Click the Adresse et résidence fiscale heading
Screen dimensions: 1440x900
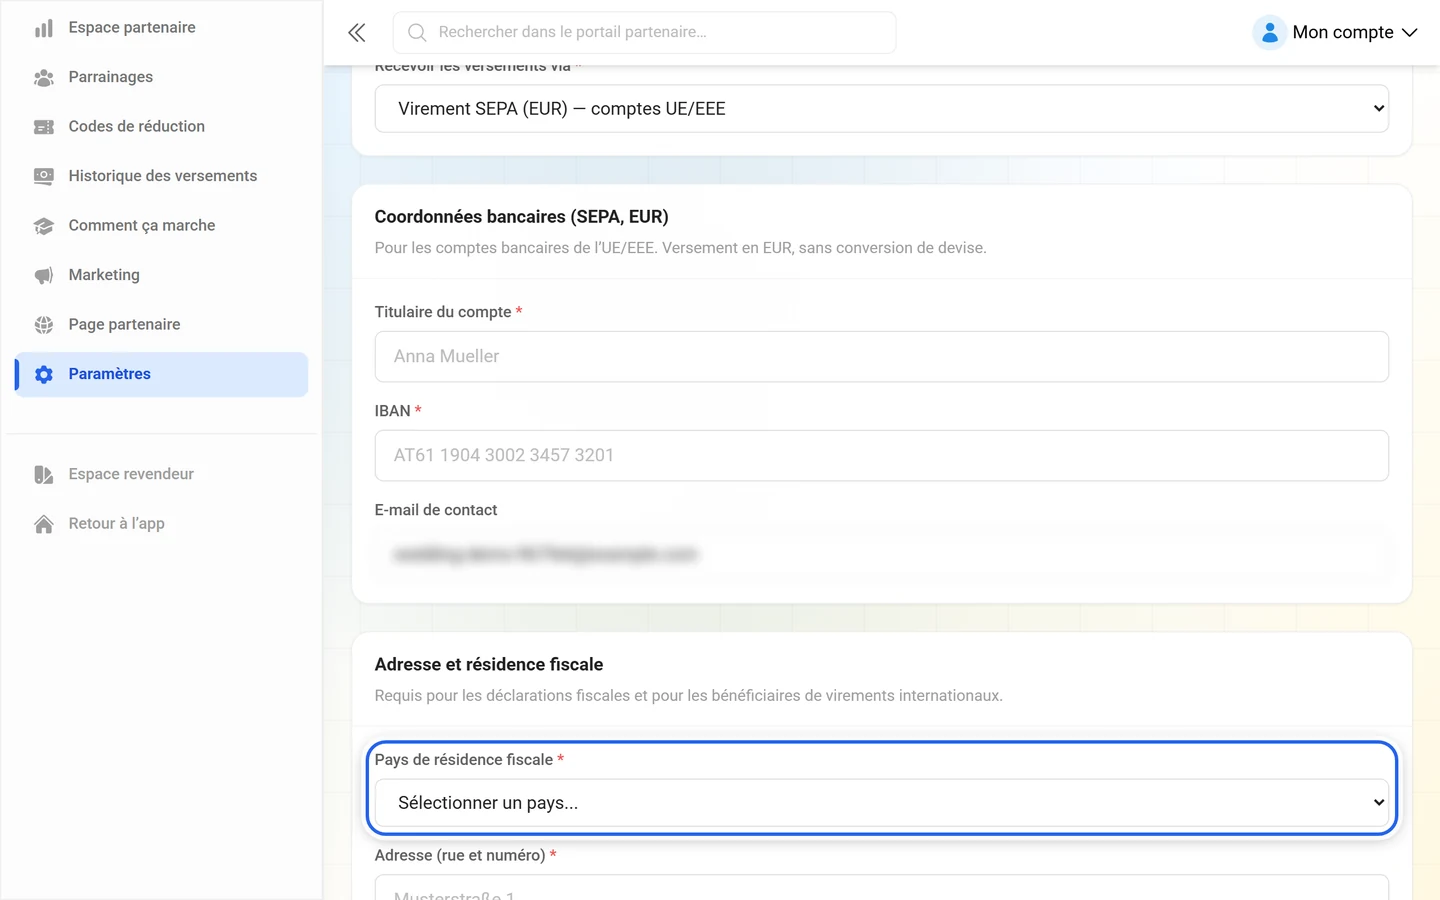[489, 665]
